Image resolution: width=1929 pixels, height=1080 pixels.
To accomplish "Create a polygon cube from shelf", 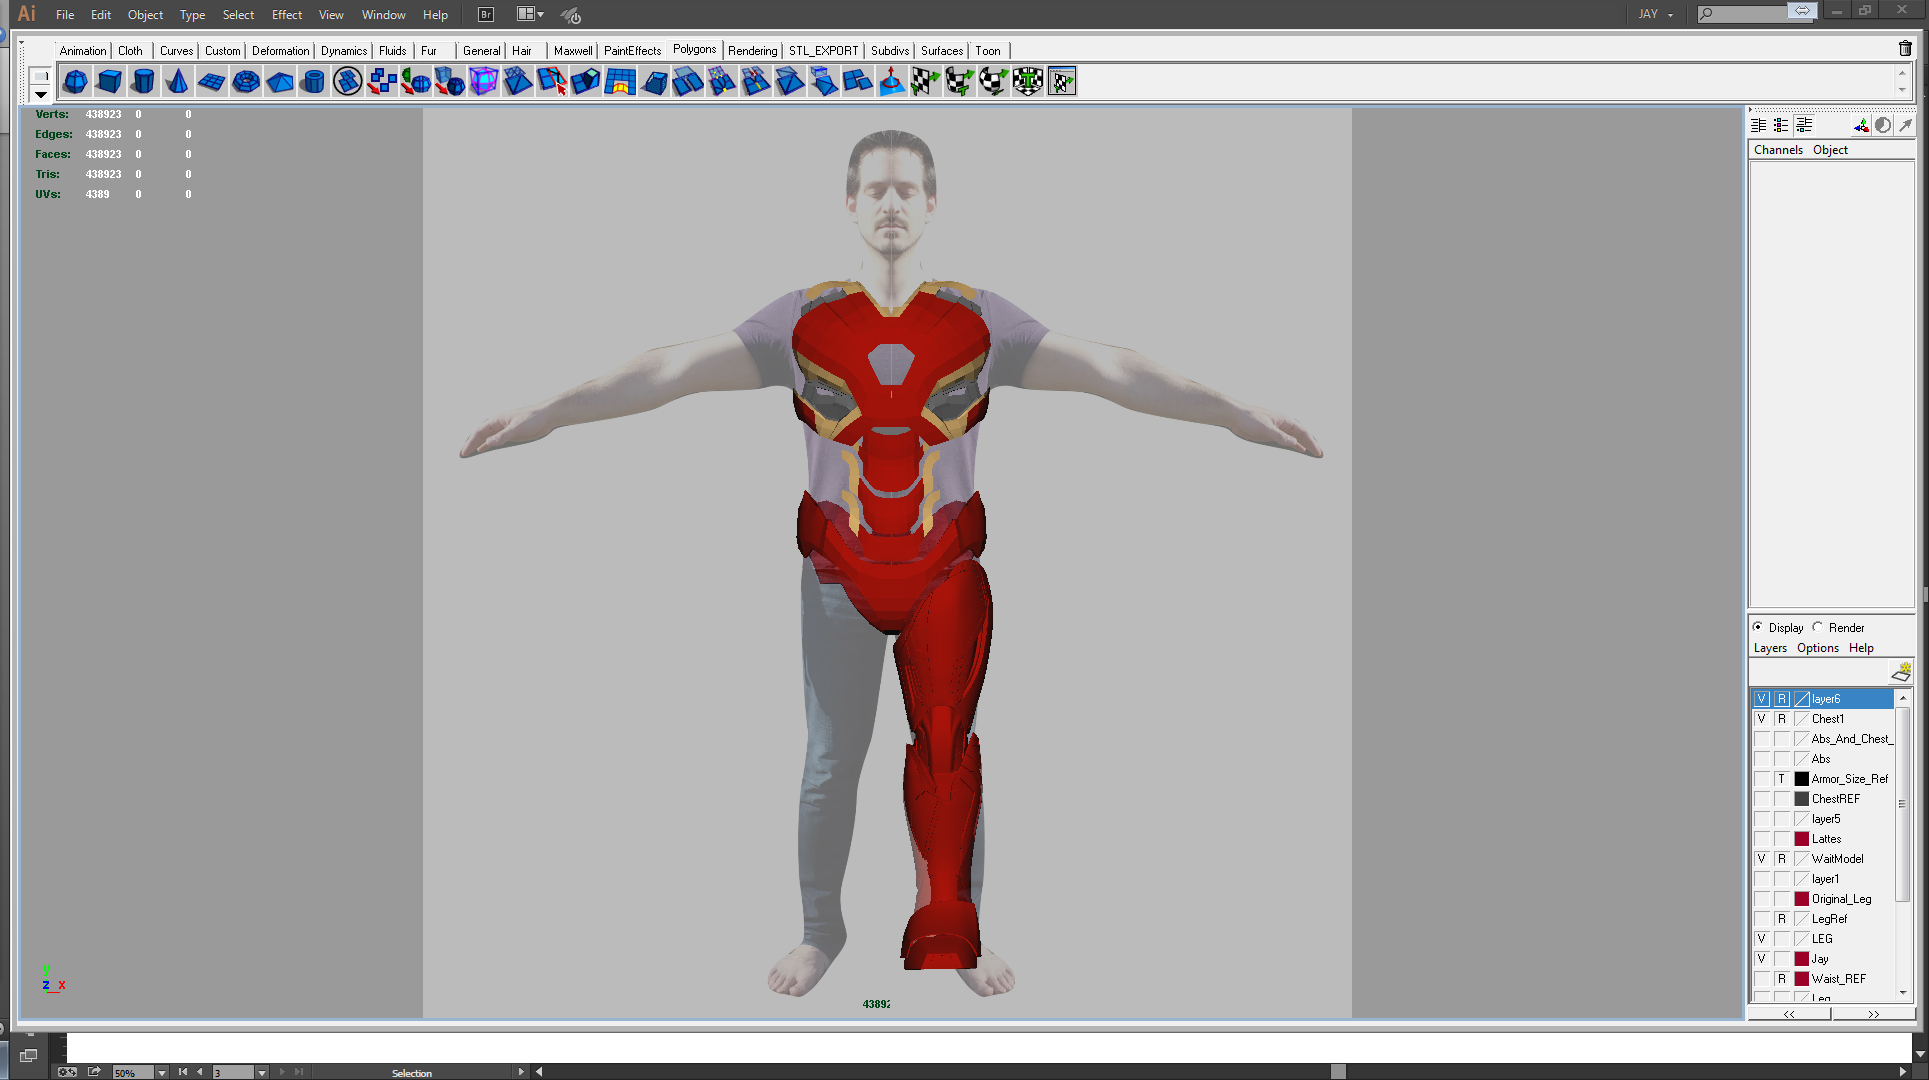I will 109,81.
